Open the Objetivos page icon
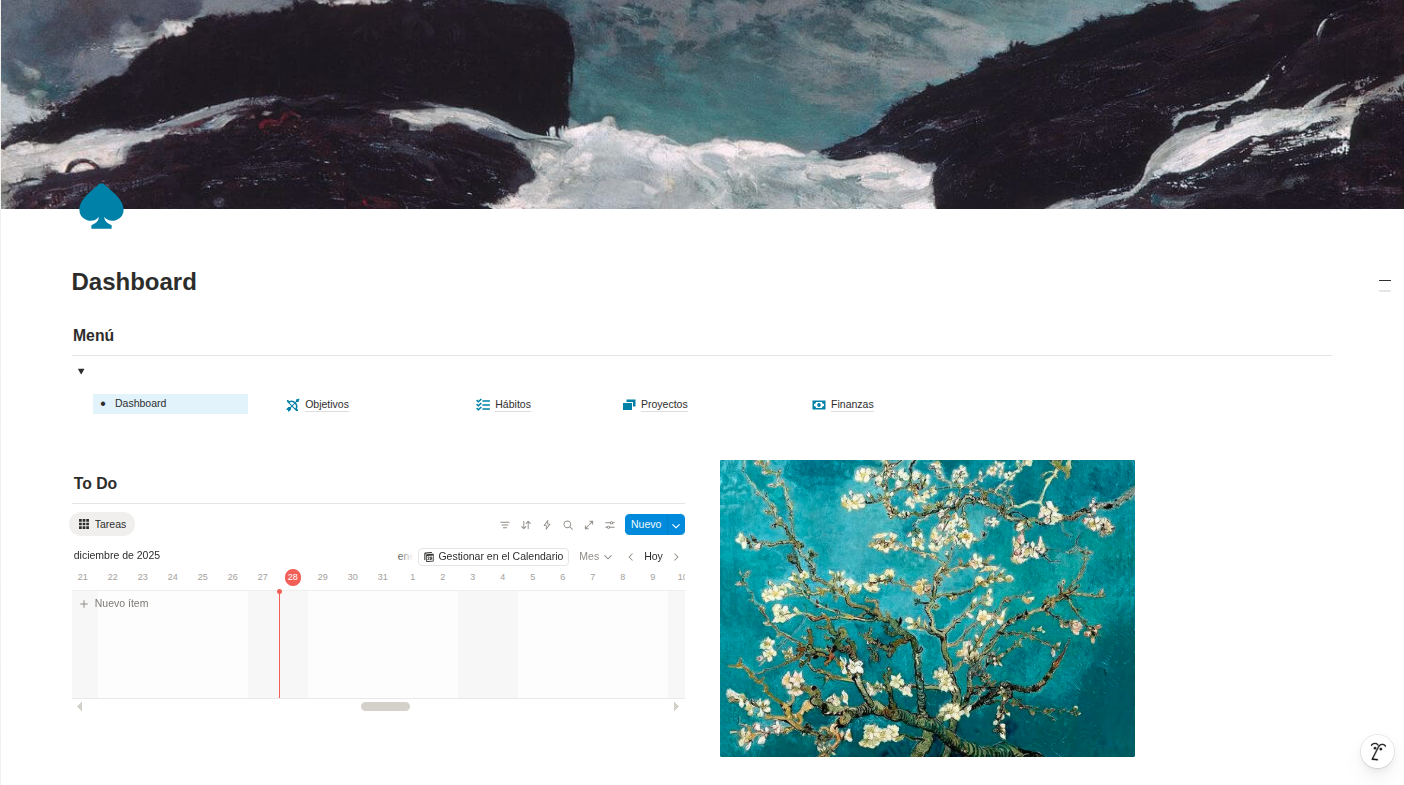 293,405
